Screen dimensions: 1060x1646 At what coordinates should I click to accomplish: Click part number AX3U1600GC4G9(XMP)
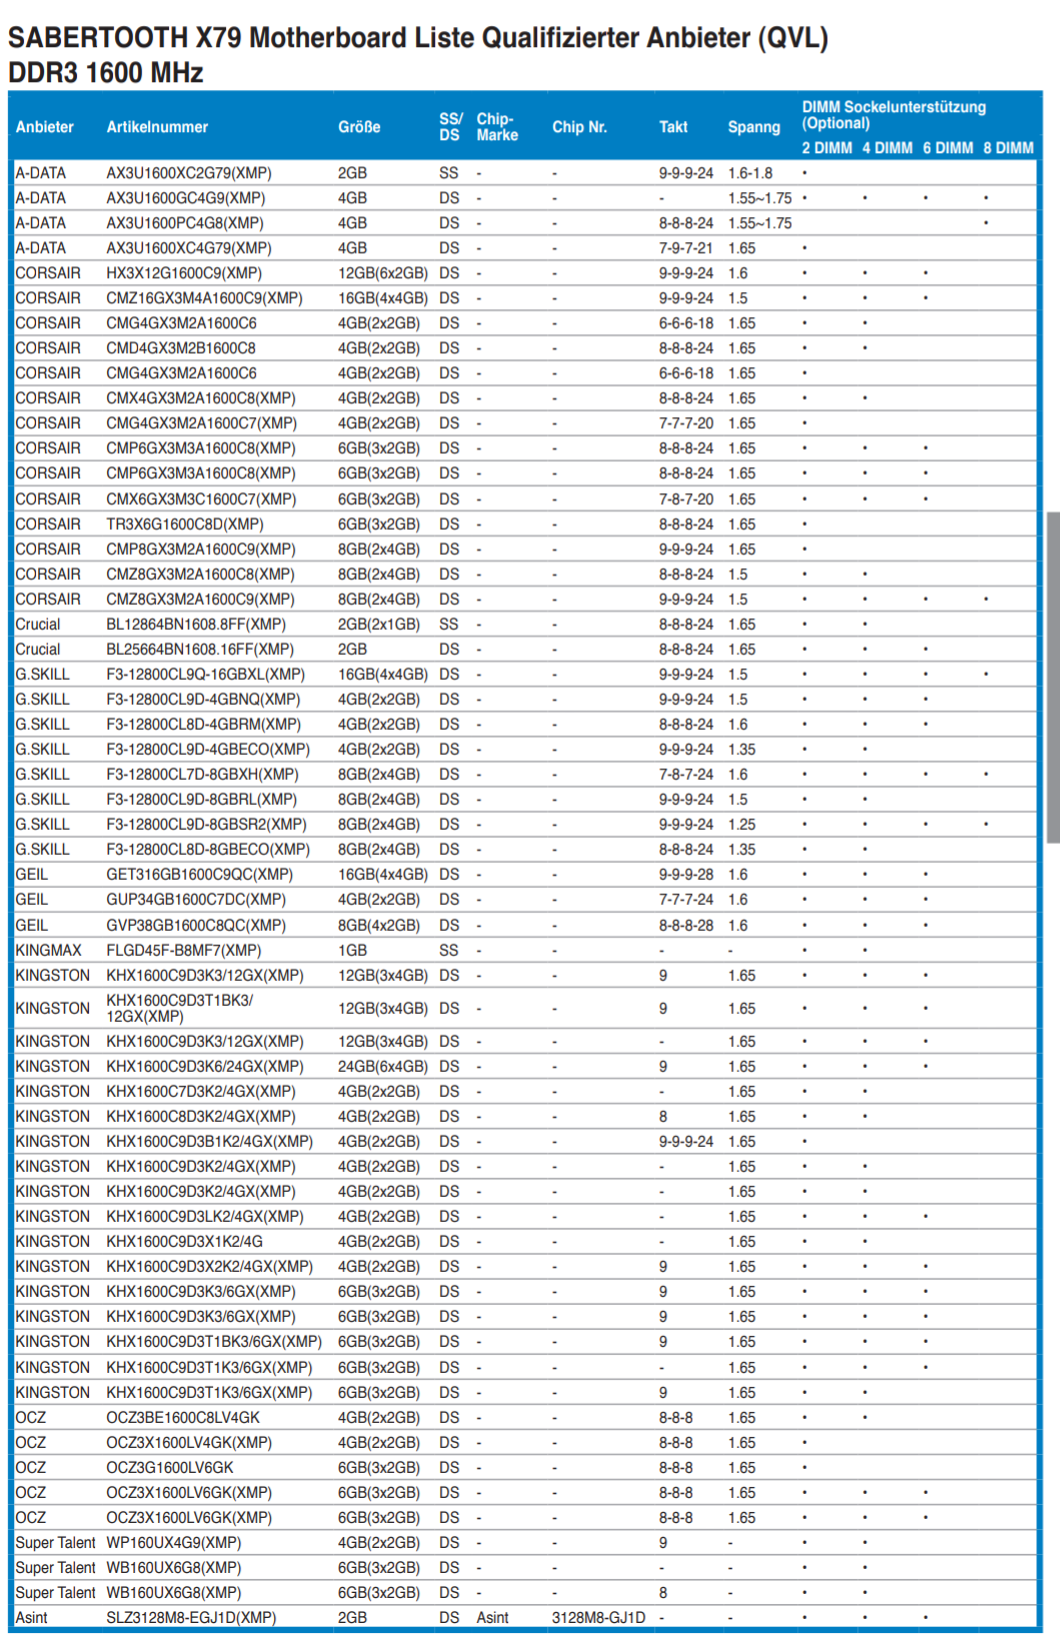186,198
